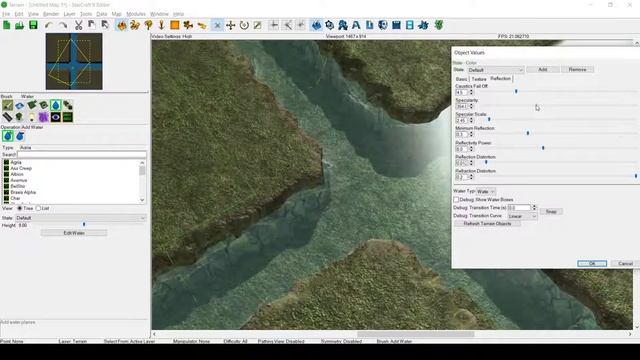
Task: Select the blue Texture brush icon
Action: click(x=20, y=105)
